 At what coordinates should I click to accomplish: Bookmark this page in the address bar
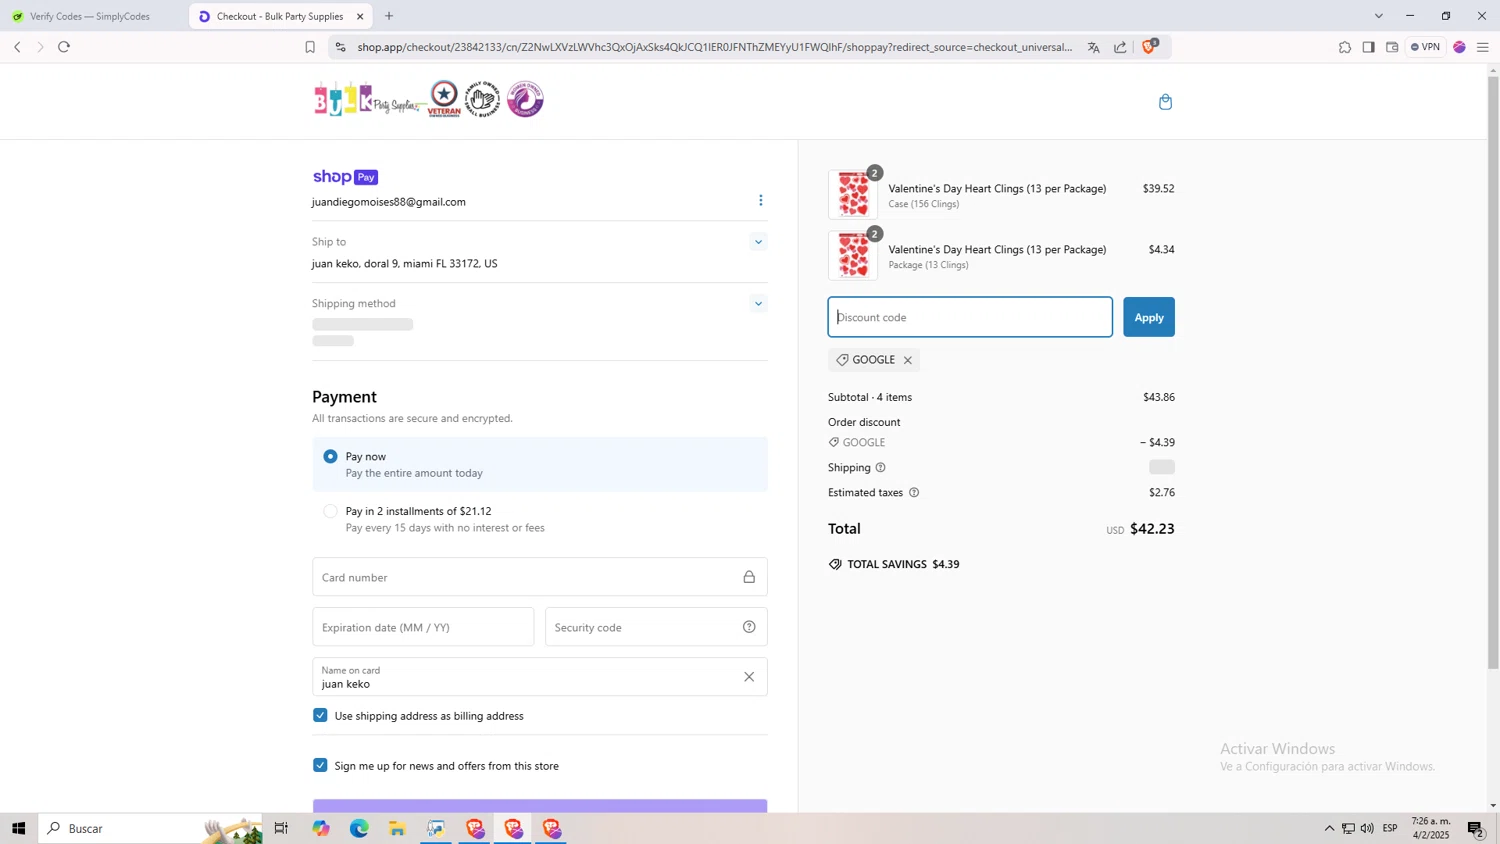coord(310,47)
